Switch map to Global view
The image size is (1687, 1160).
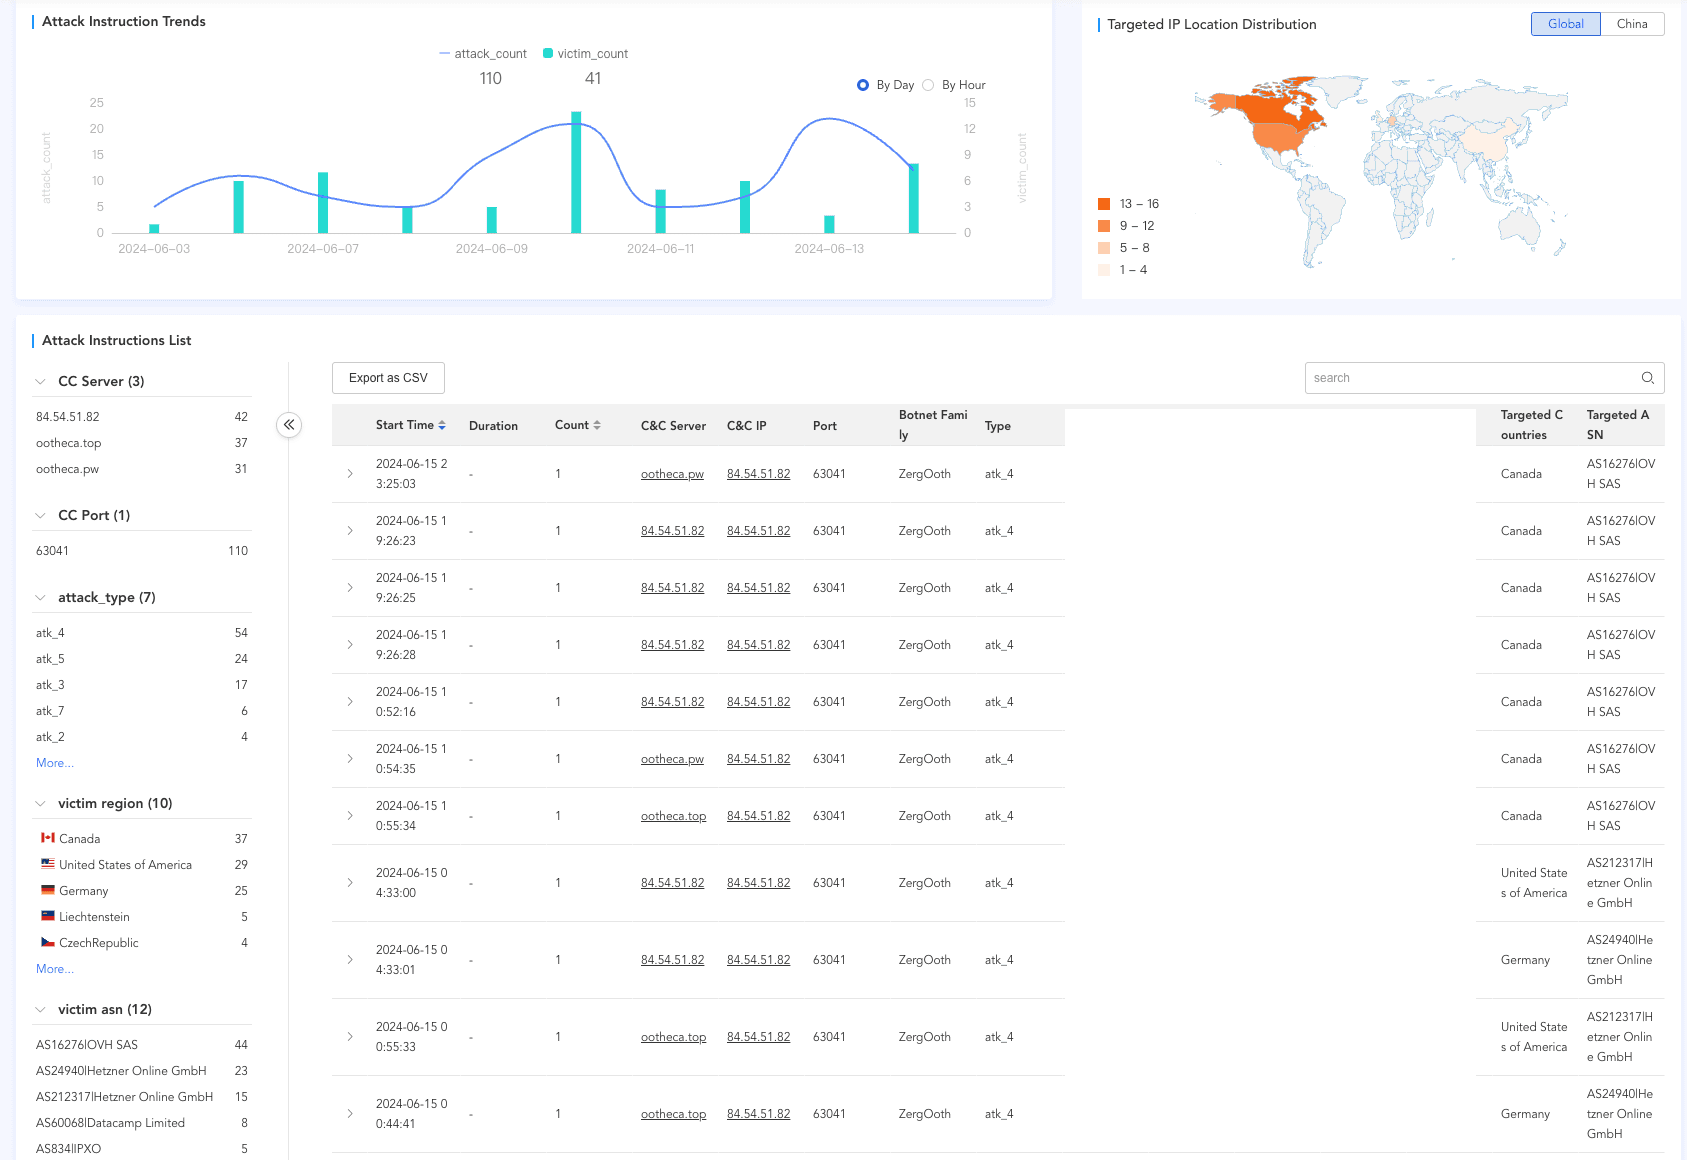tap(1566, 24)
